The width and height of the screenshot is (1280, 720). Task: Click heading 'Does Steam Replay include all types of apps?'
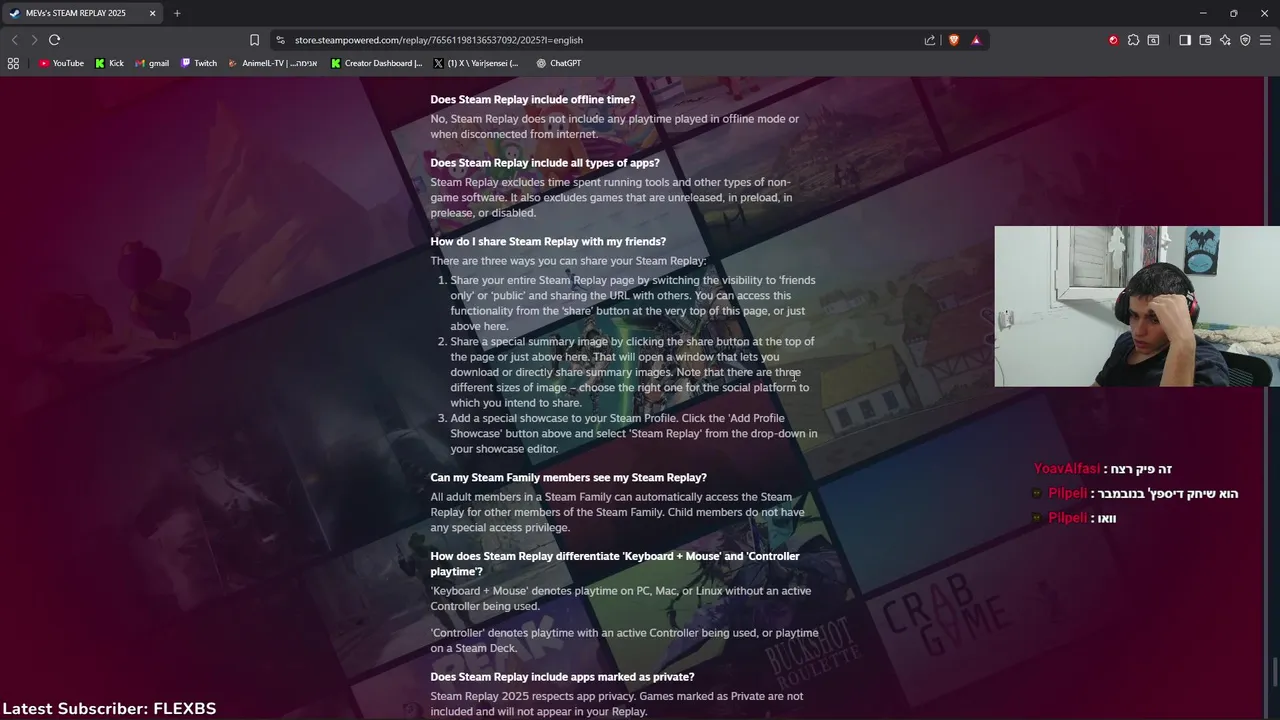click(545, 163)
